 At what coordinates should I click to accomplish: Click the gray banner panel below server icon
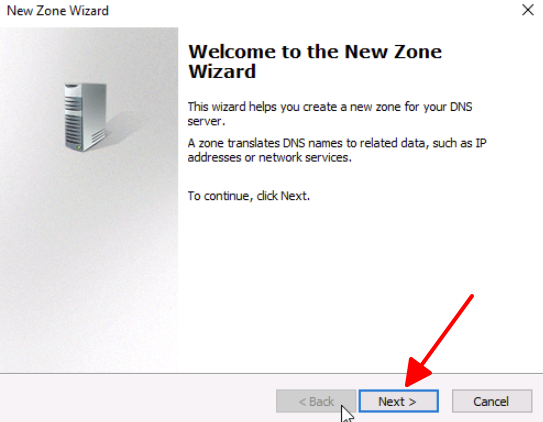click(89, 263)
